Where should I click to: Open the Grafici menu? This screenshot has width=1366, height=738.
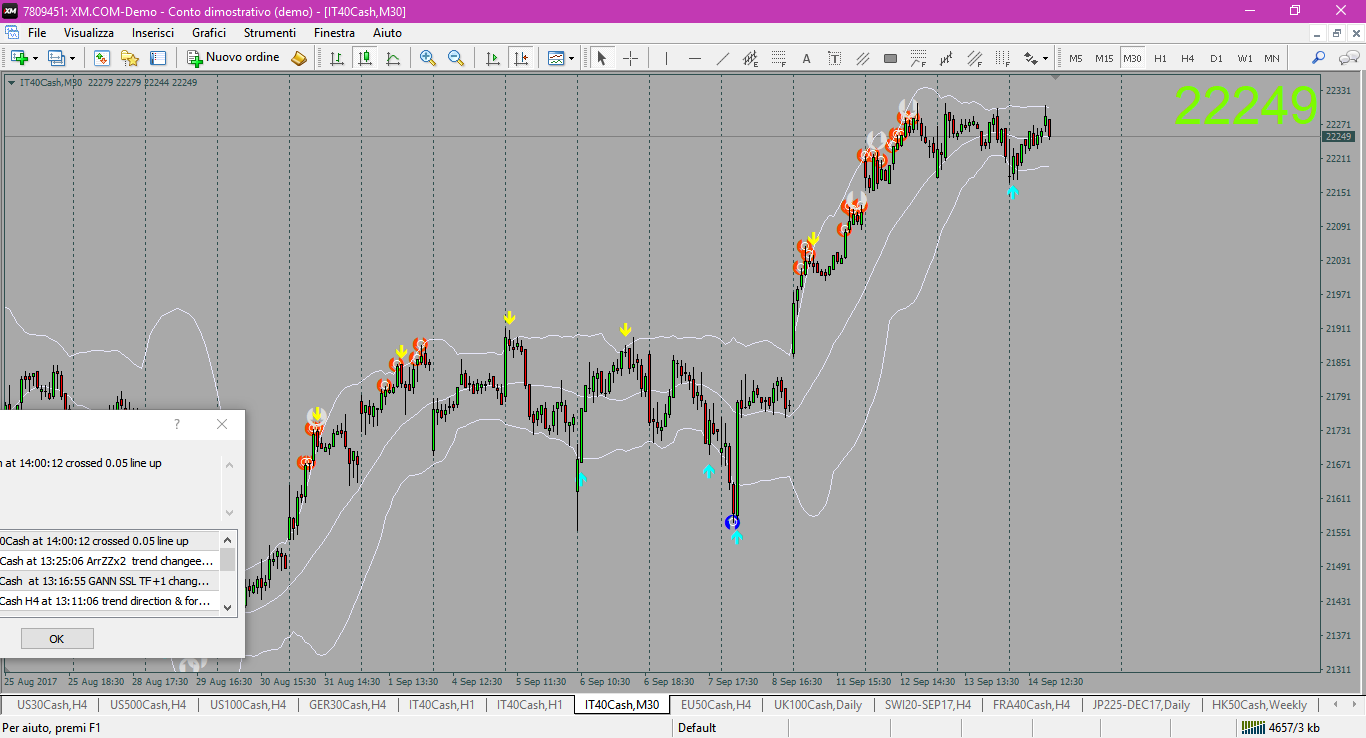point(209,33)
